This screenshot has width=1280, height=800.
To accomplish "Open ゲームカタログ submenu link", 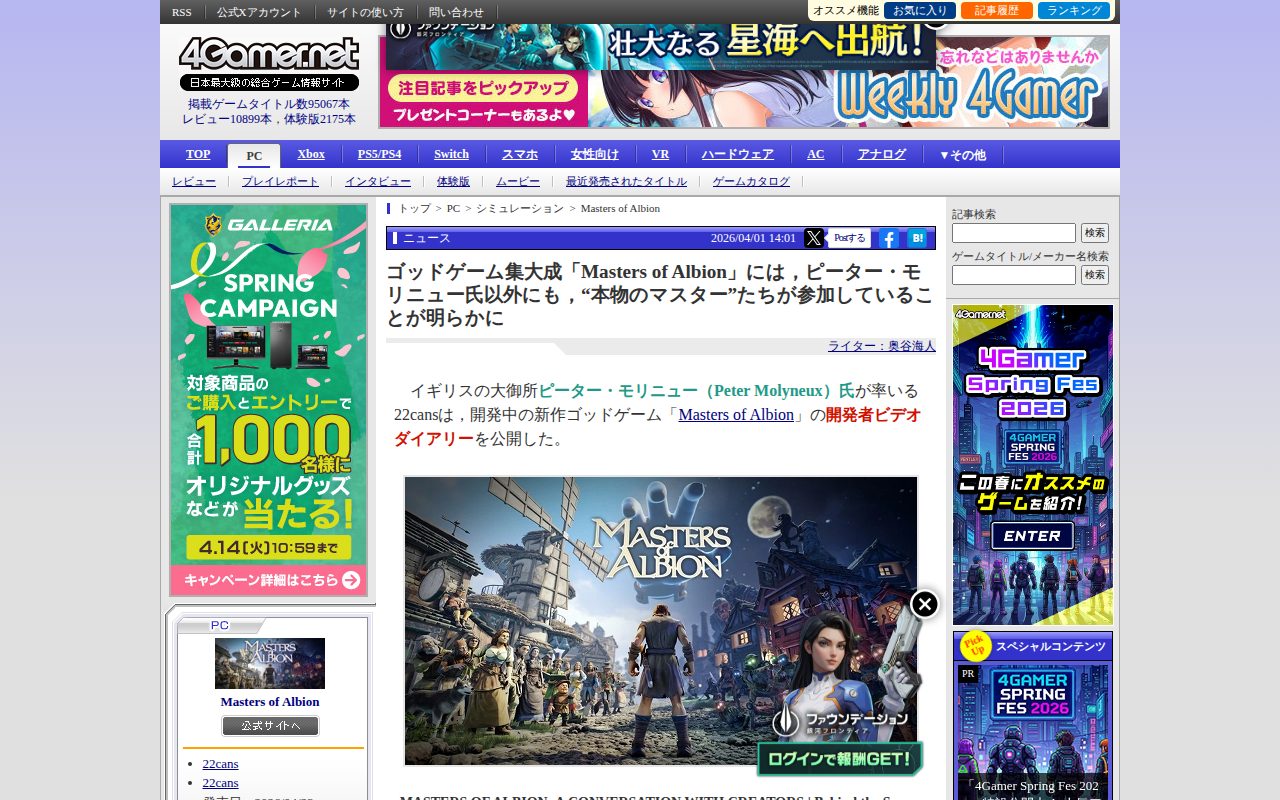I will coord(751,181).
